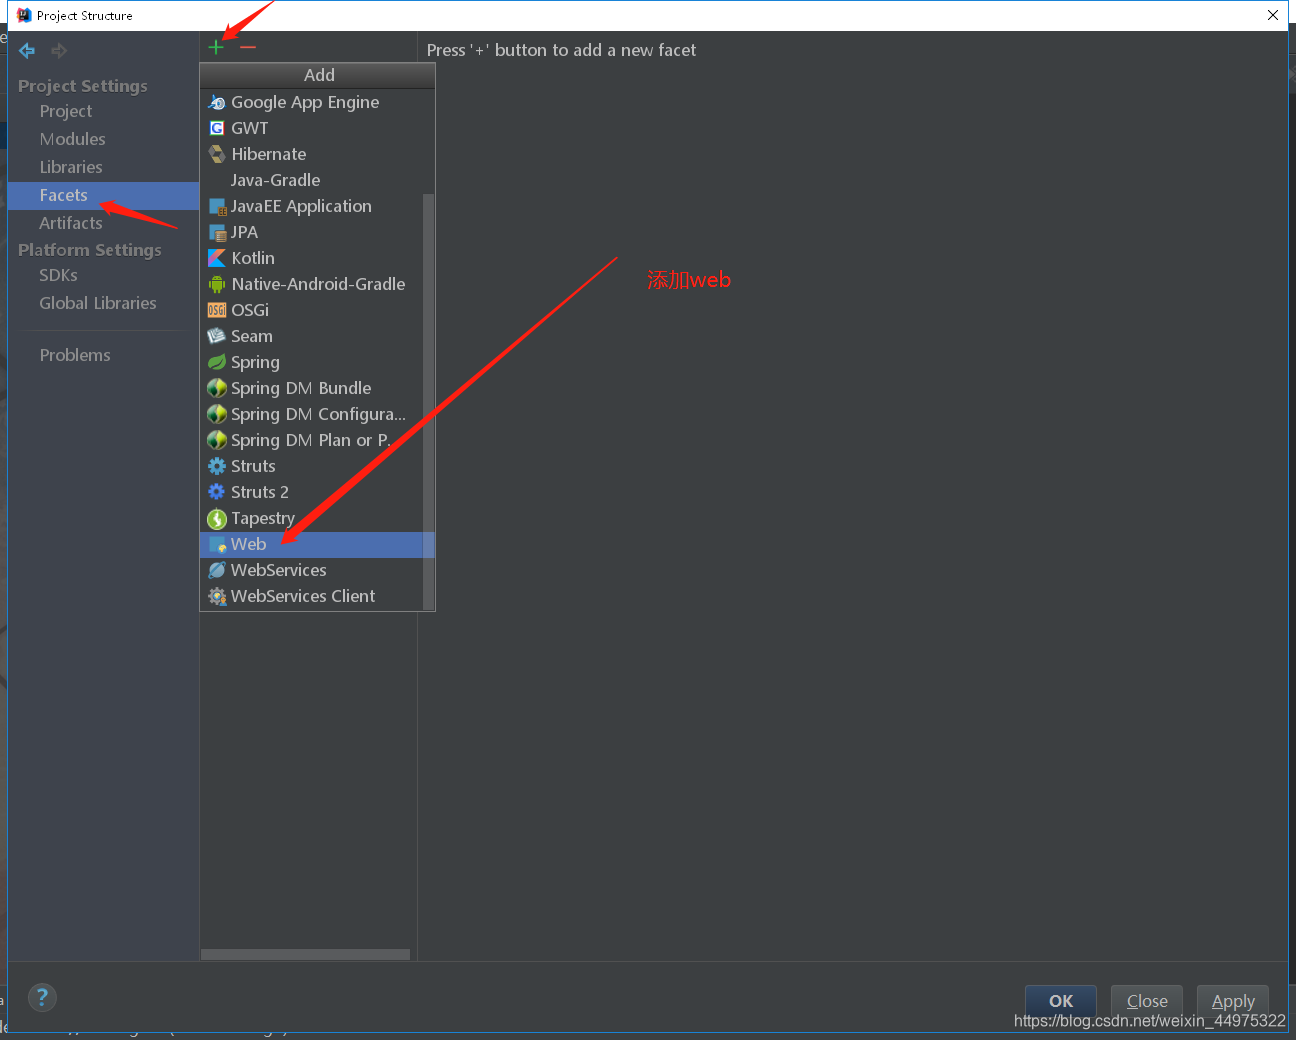The height and width of the screenshot is (1040, 1296).
Task: Click the Struts gear icon
Action: click(x=217, y=466)
